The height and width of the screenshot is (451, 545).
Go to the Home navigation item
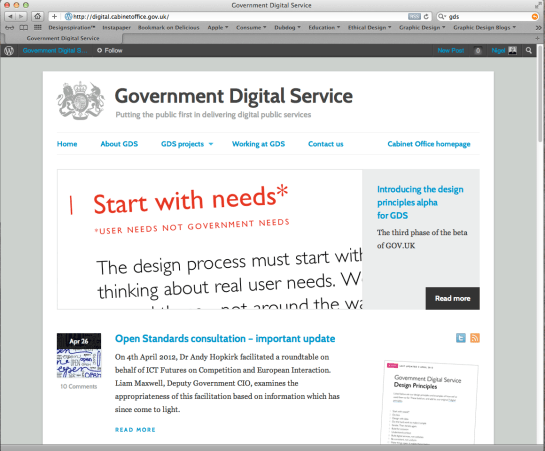67,144
